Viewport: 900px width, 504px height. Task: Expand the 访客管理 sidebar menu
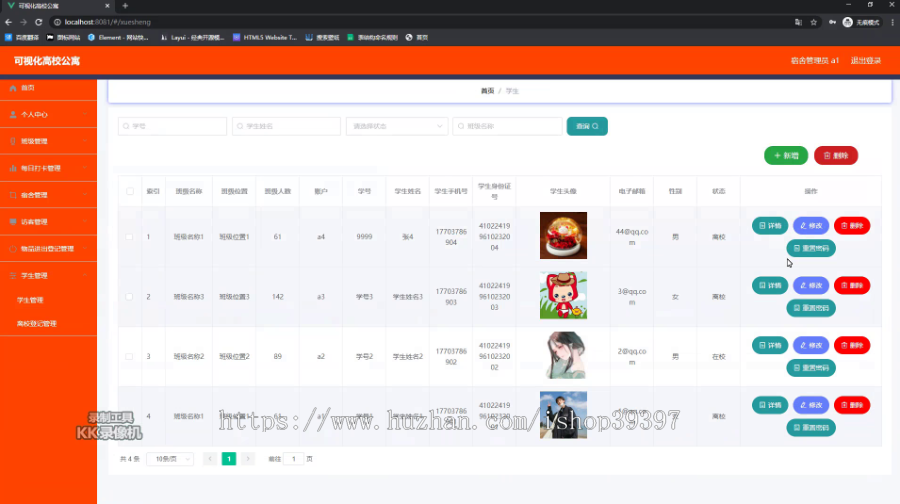click(x=48, y=222)
